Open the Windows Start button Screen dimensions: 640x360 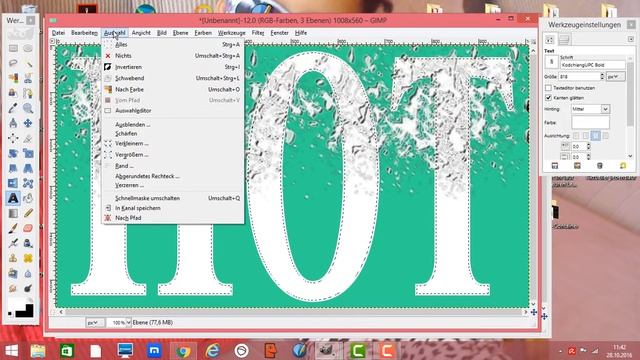click(11, 351)
